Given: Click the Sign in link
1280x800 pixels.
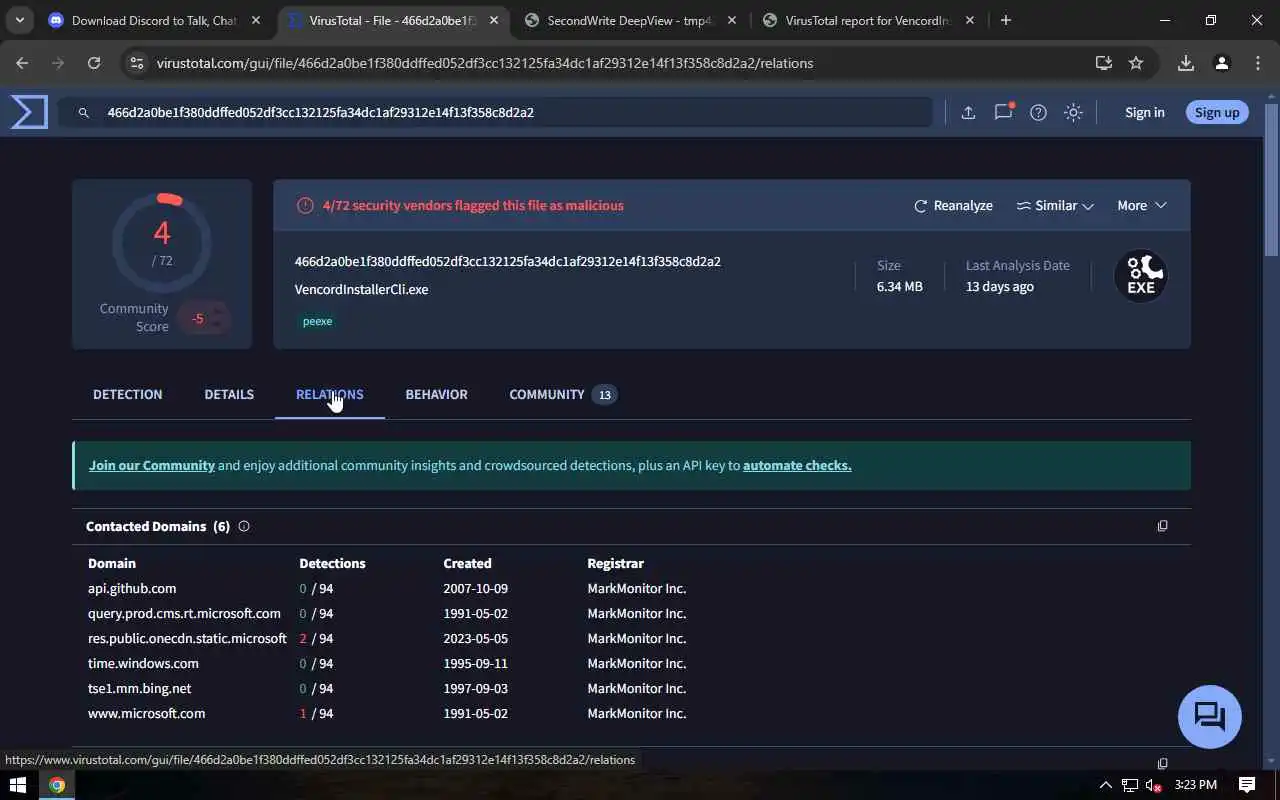Looking at the screenshot, I should (x=1144, y=112).
